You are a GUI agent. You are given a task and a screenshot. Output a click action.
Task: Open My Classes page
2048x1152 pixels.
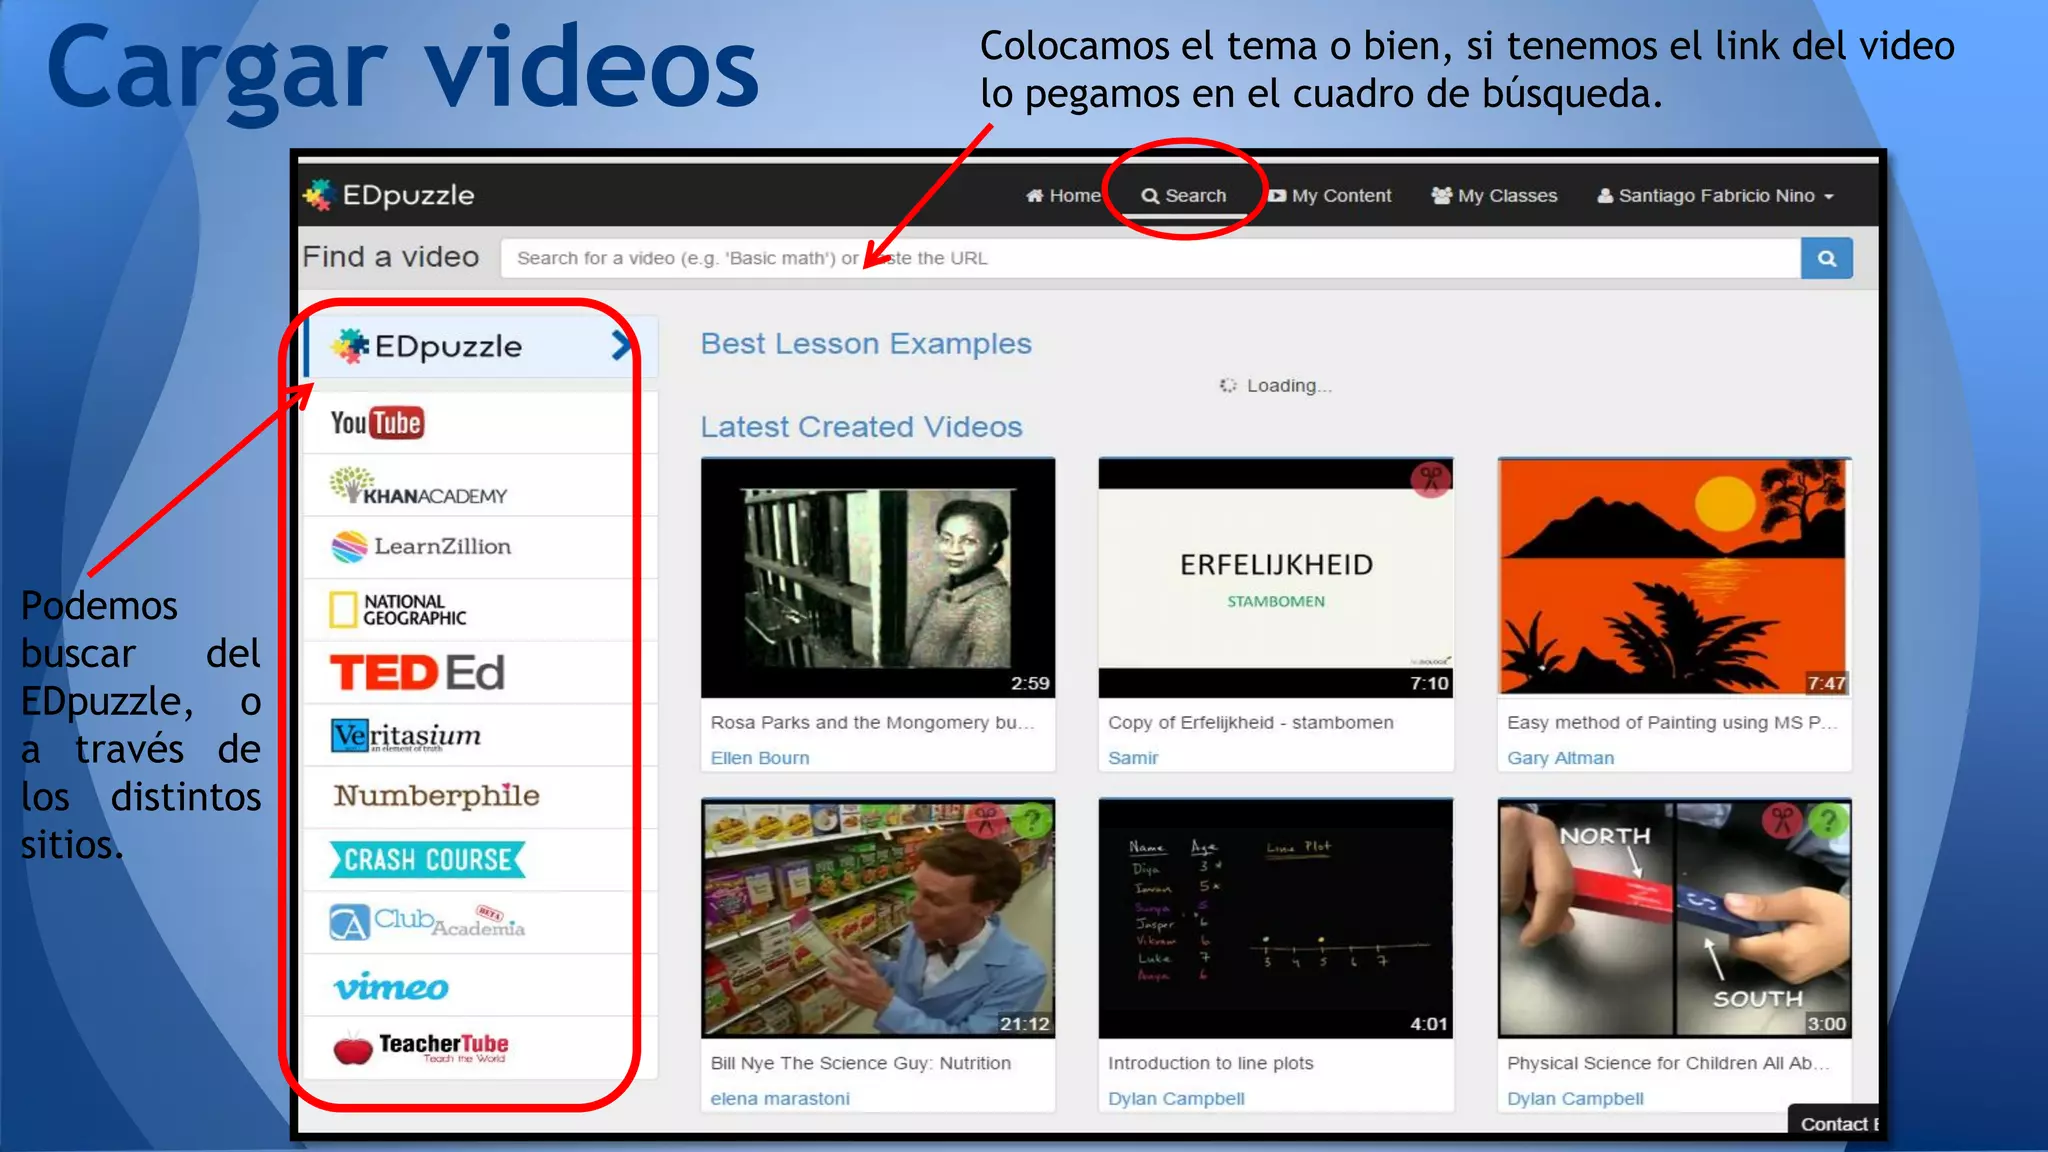pos(1494,196)
